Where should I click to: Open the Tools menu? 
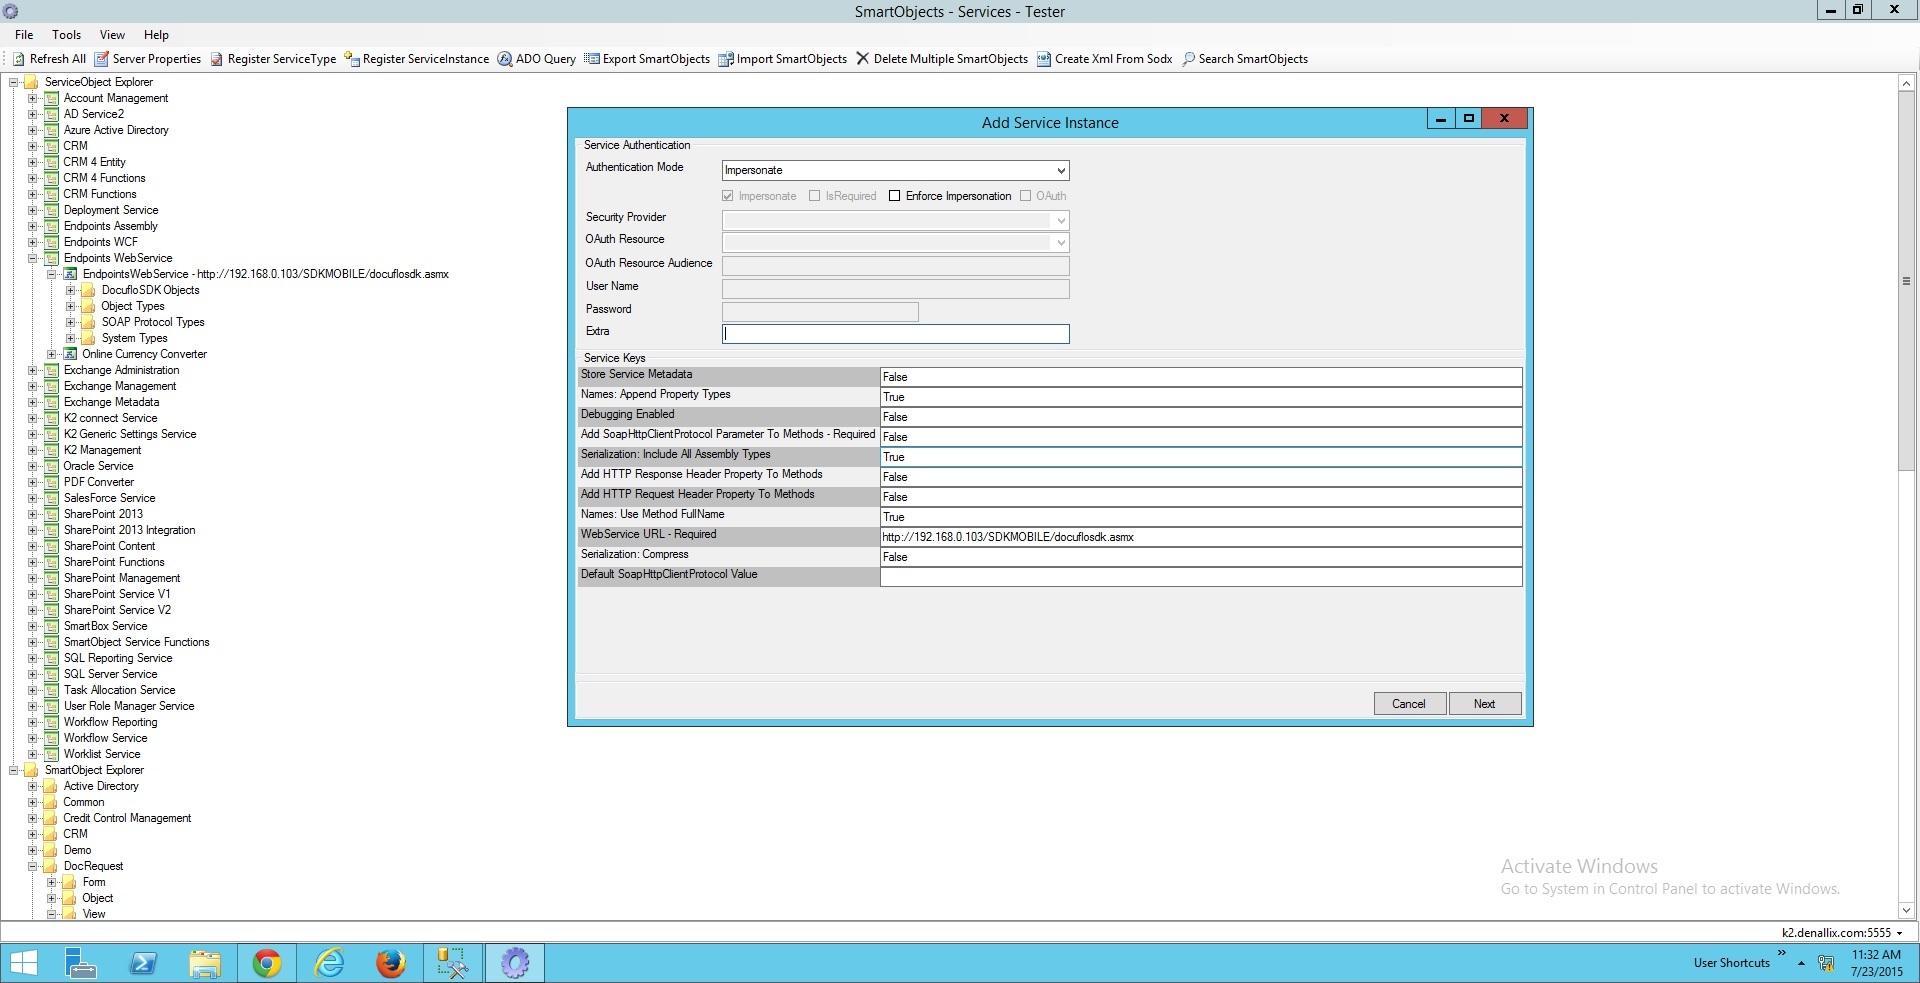click(x=67, y=35)
